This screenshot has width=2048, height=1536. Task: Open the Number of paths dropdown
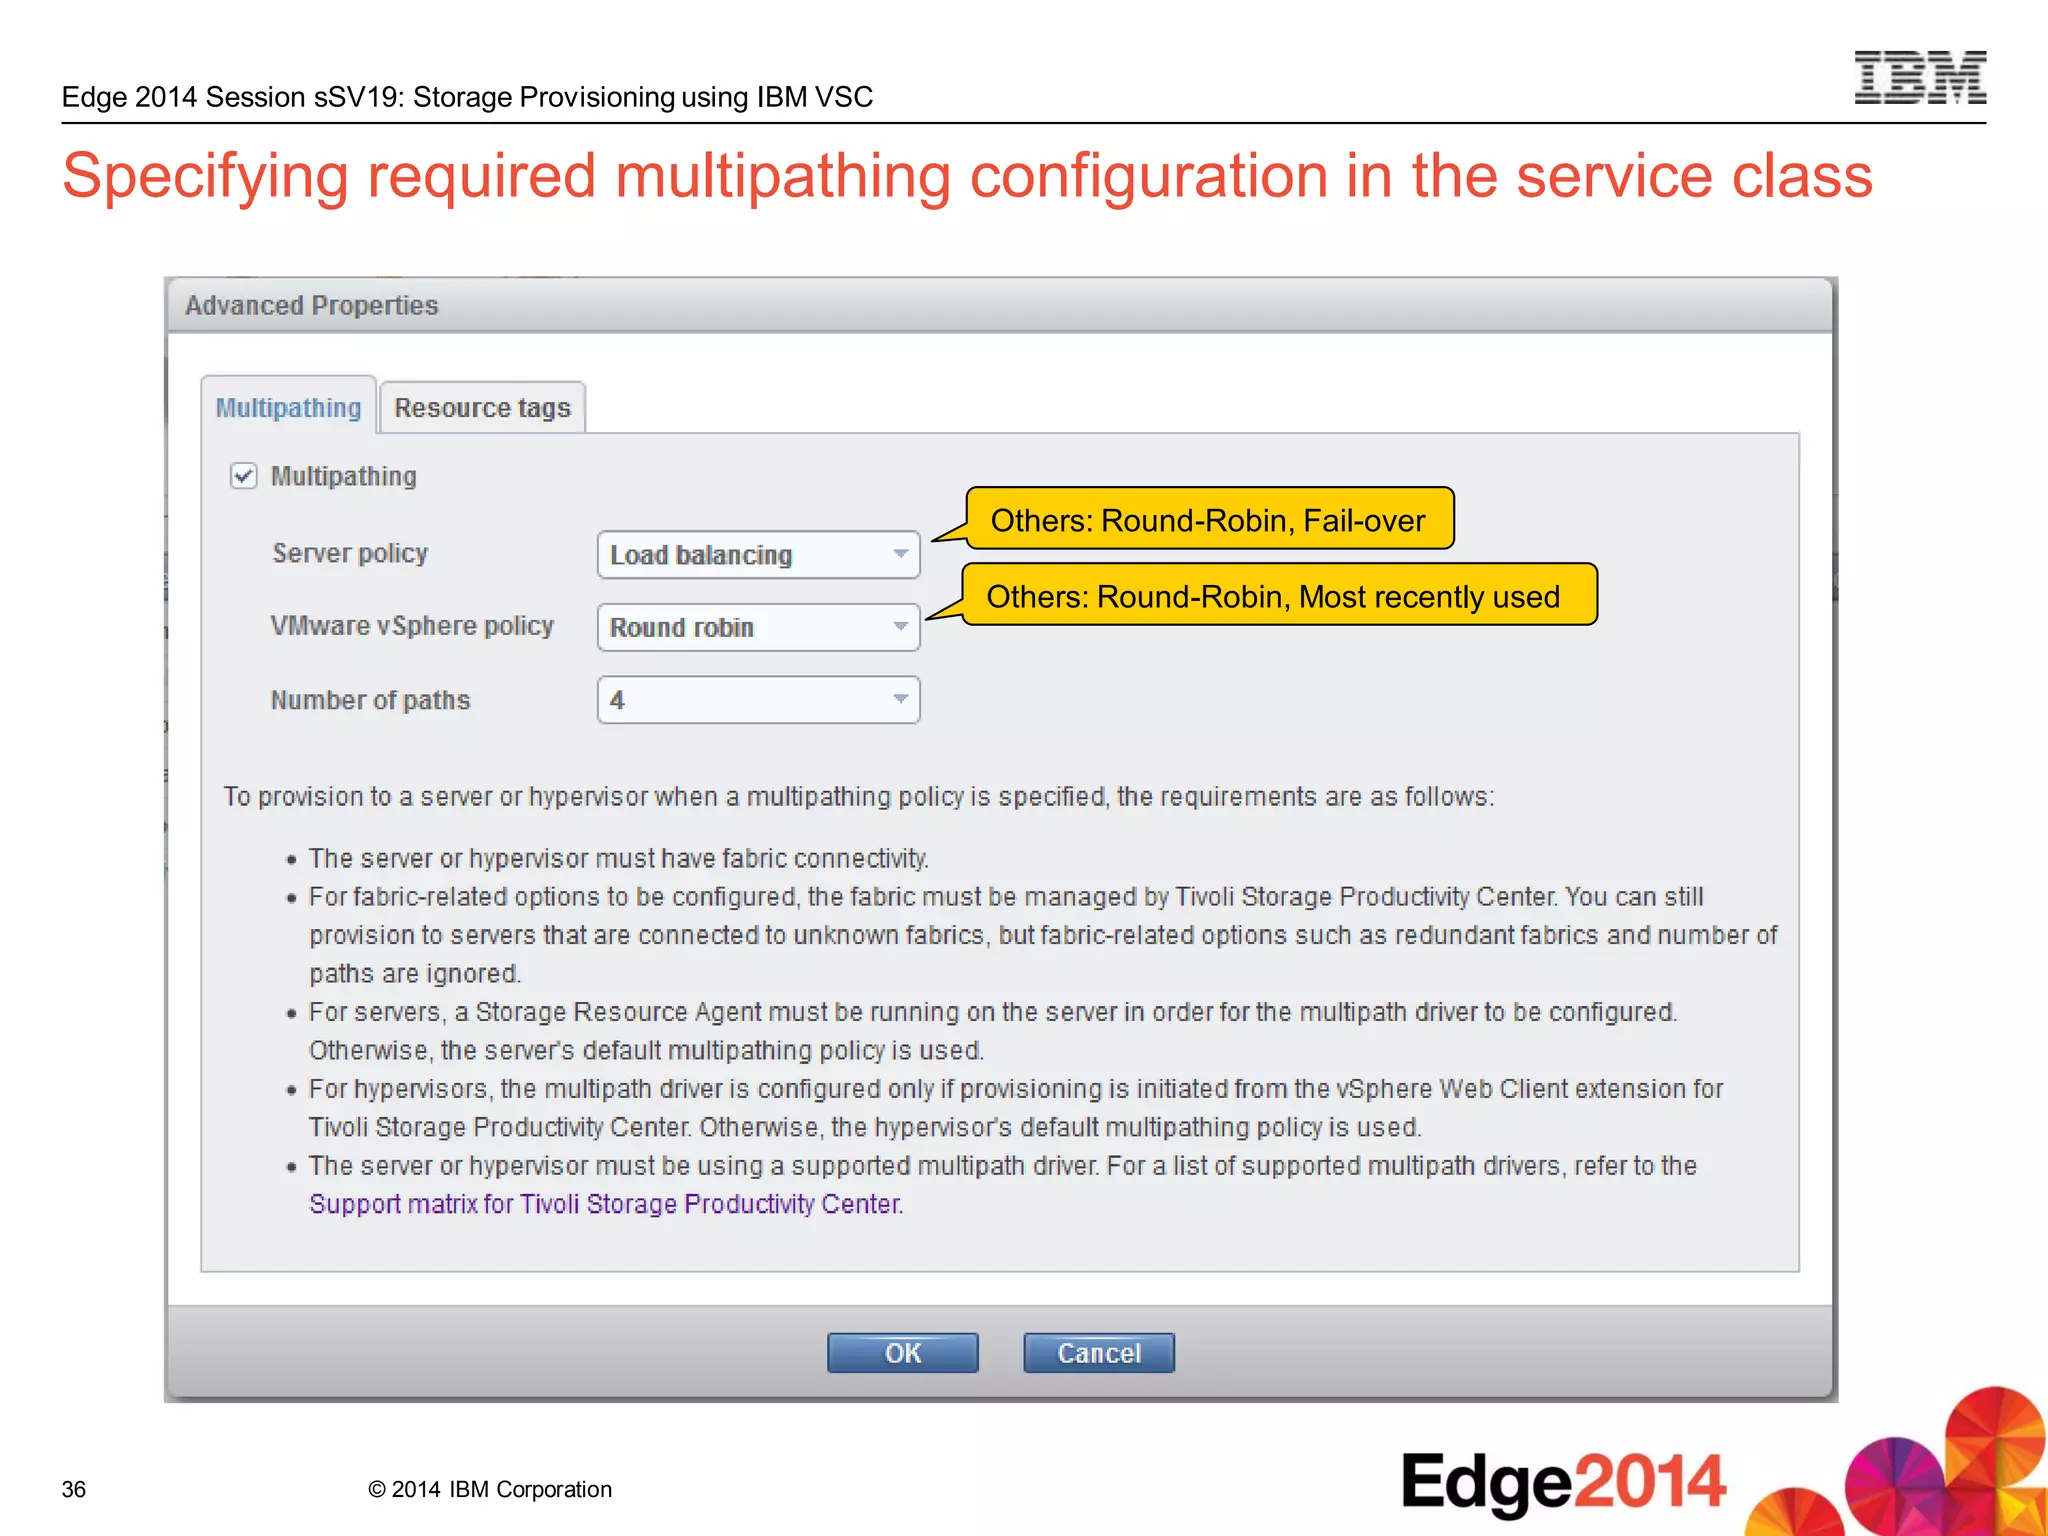point(758,700)
